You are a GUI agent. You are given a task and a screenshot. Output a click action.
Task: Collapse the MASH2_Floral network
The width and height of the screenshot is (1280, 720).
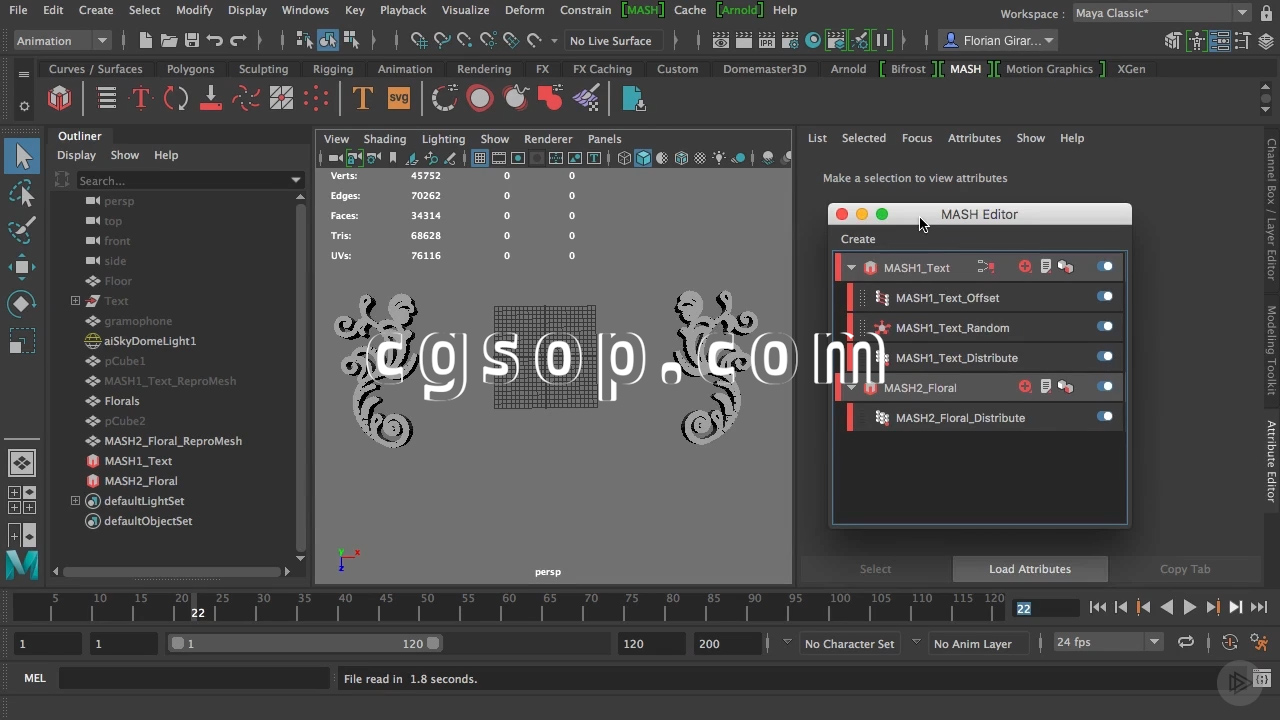851,388
